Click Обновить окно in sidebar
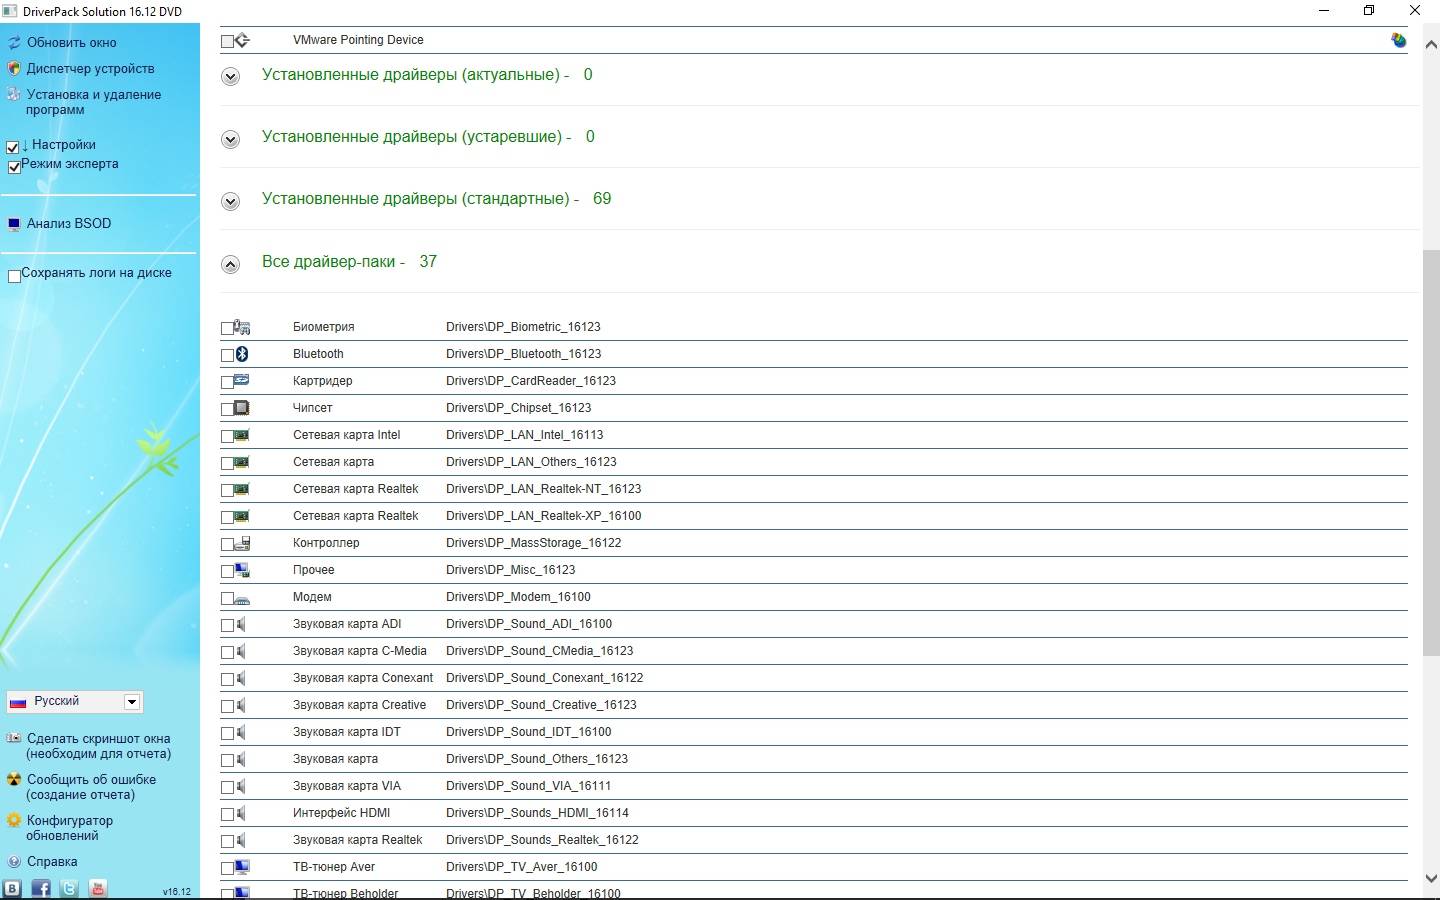 coord(72,43)
